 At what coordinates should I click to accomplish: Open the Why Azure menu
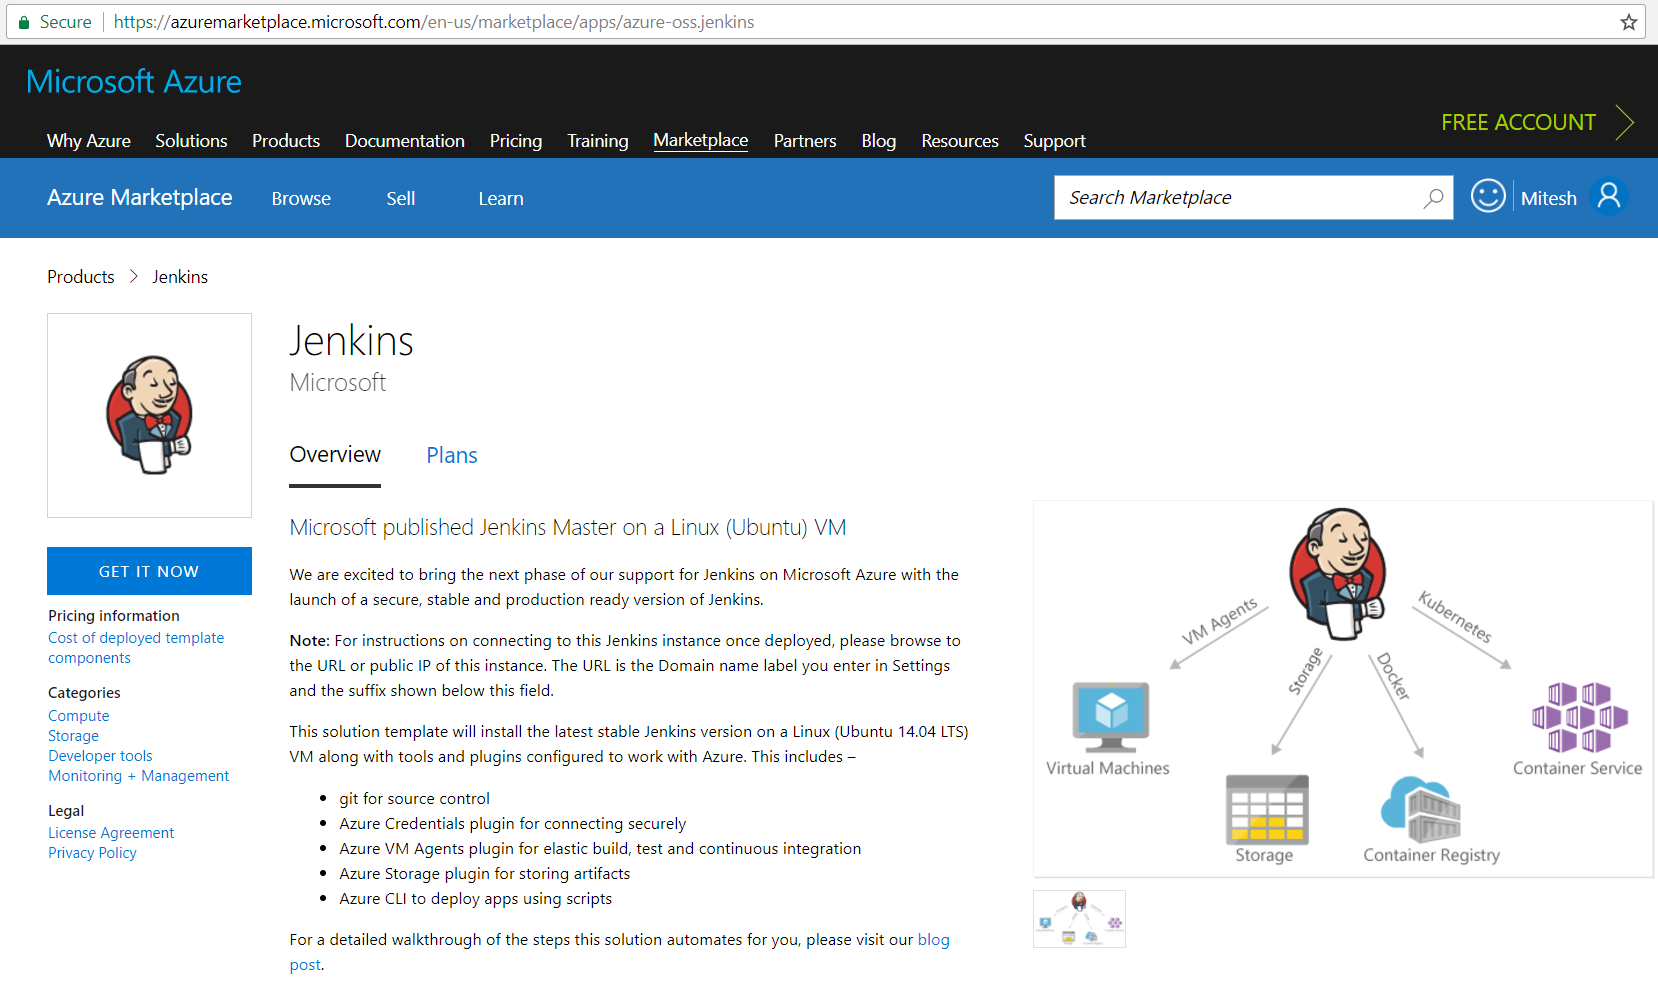[89, 141]
